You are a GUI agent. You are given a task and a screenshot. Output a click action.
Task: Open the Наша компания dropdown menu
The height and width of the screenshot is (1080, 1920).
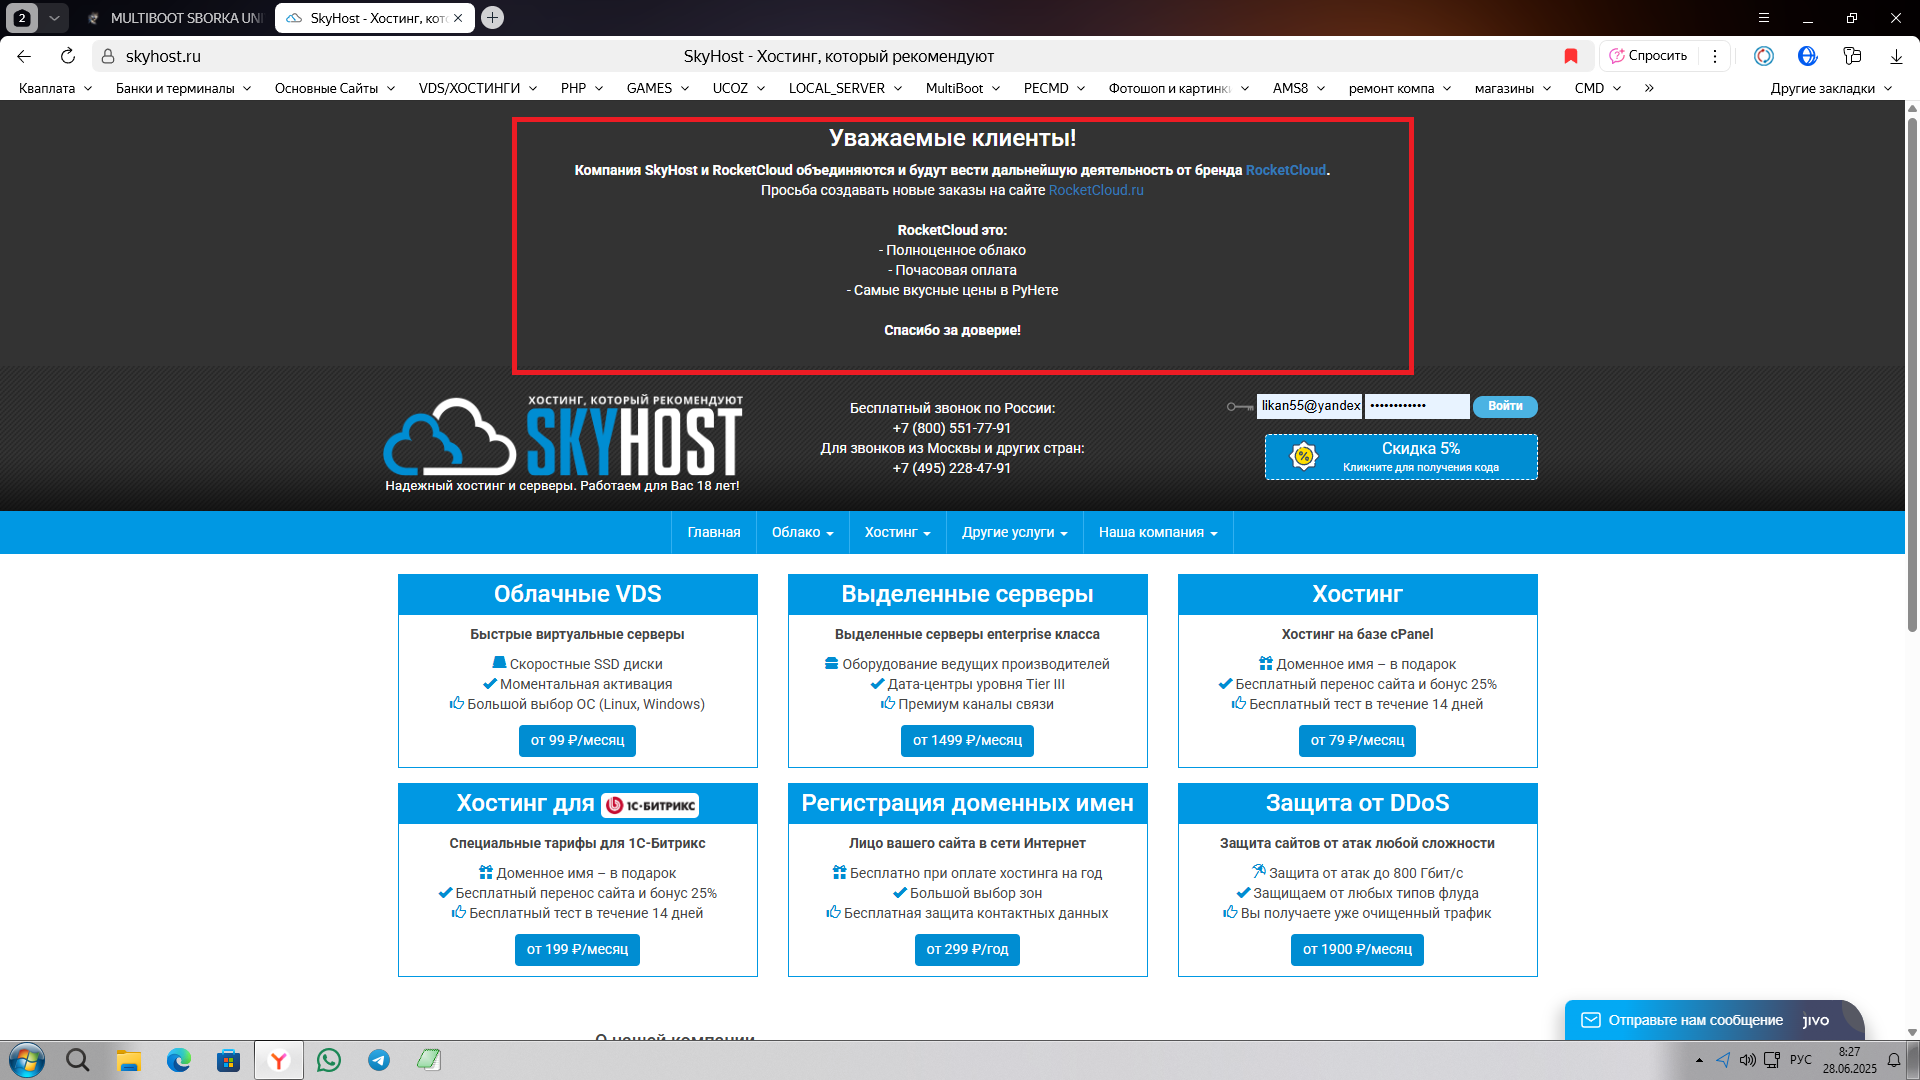(1157, 532)
